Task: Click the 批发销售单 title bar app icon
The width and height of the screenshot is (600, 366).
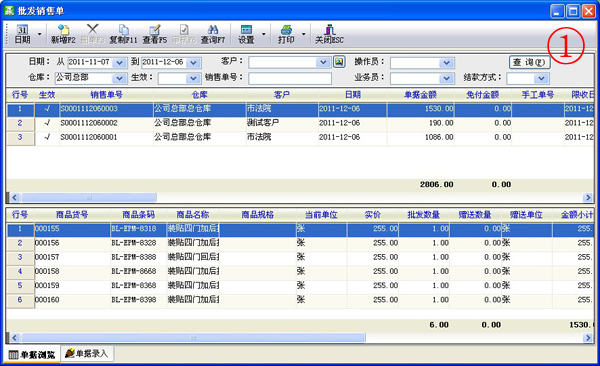Action: 9,10
